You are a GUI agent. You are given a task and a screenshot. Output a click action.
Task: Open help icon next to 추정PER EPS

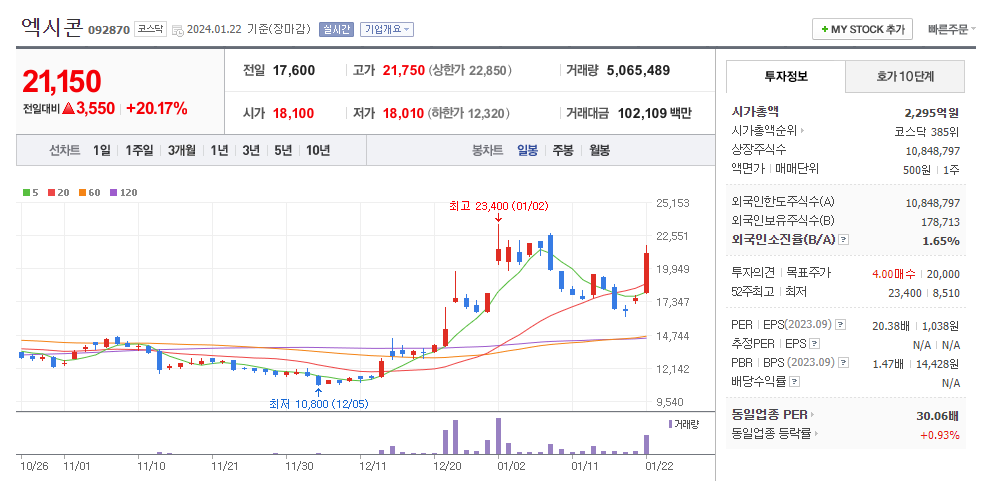click(x=815, y=344)
